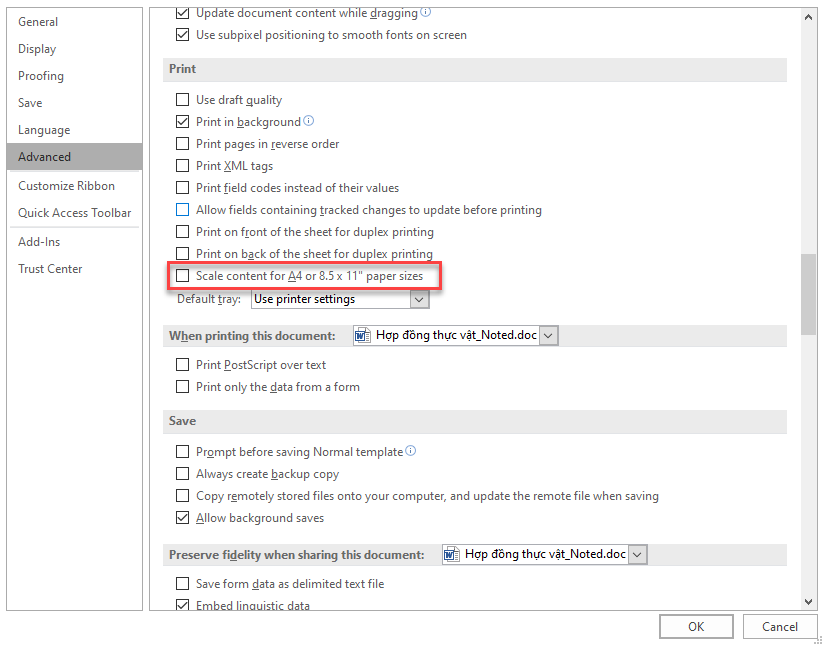Screen dimensions: 824x646
Task: Select the Advanced category
Action: pos(75,157)
